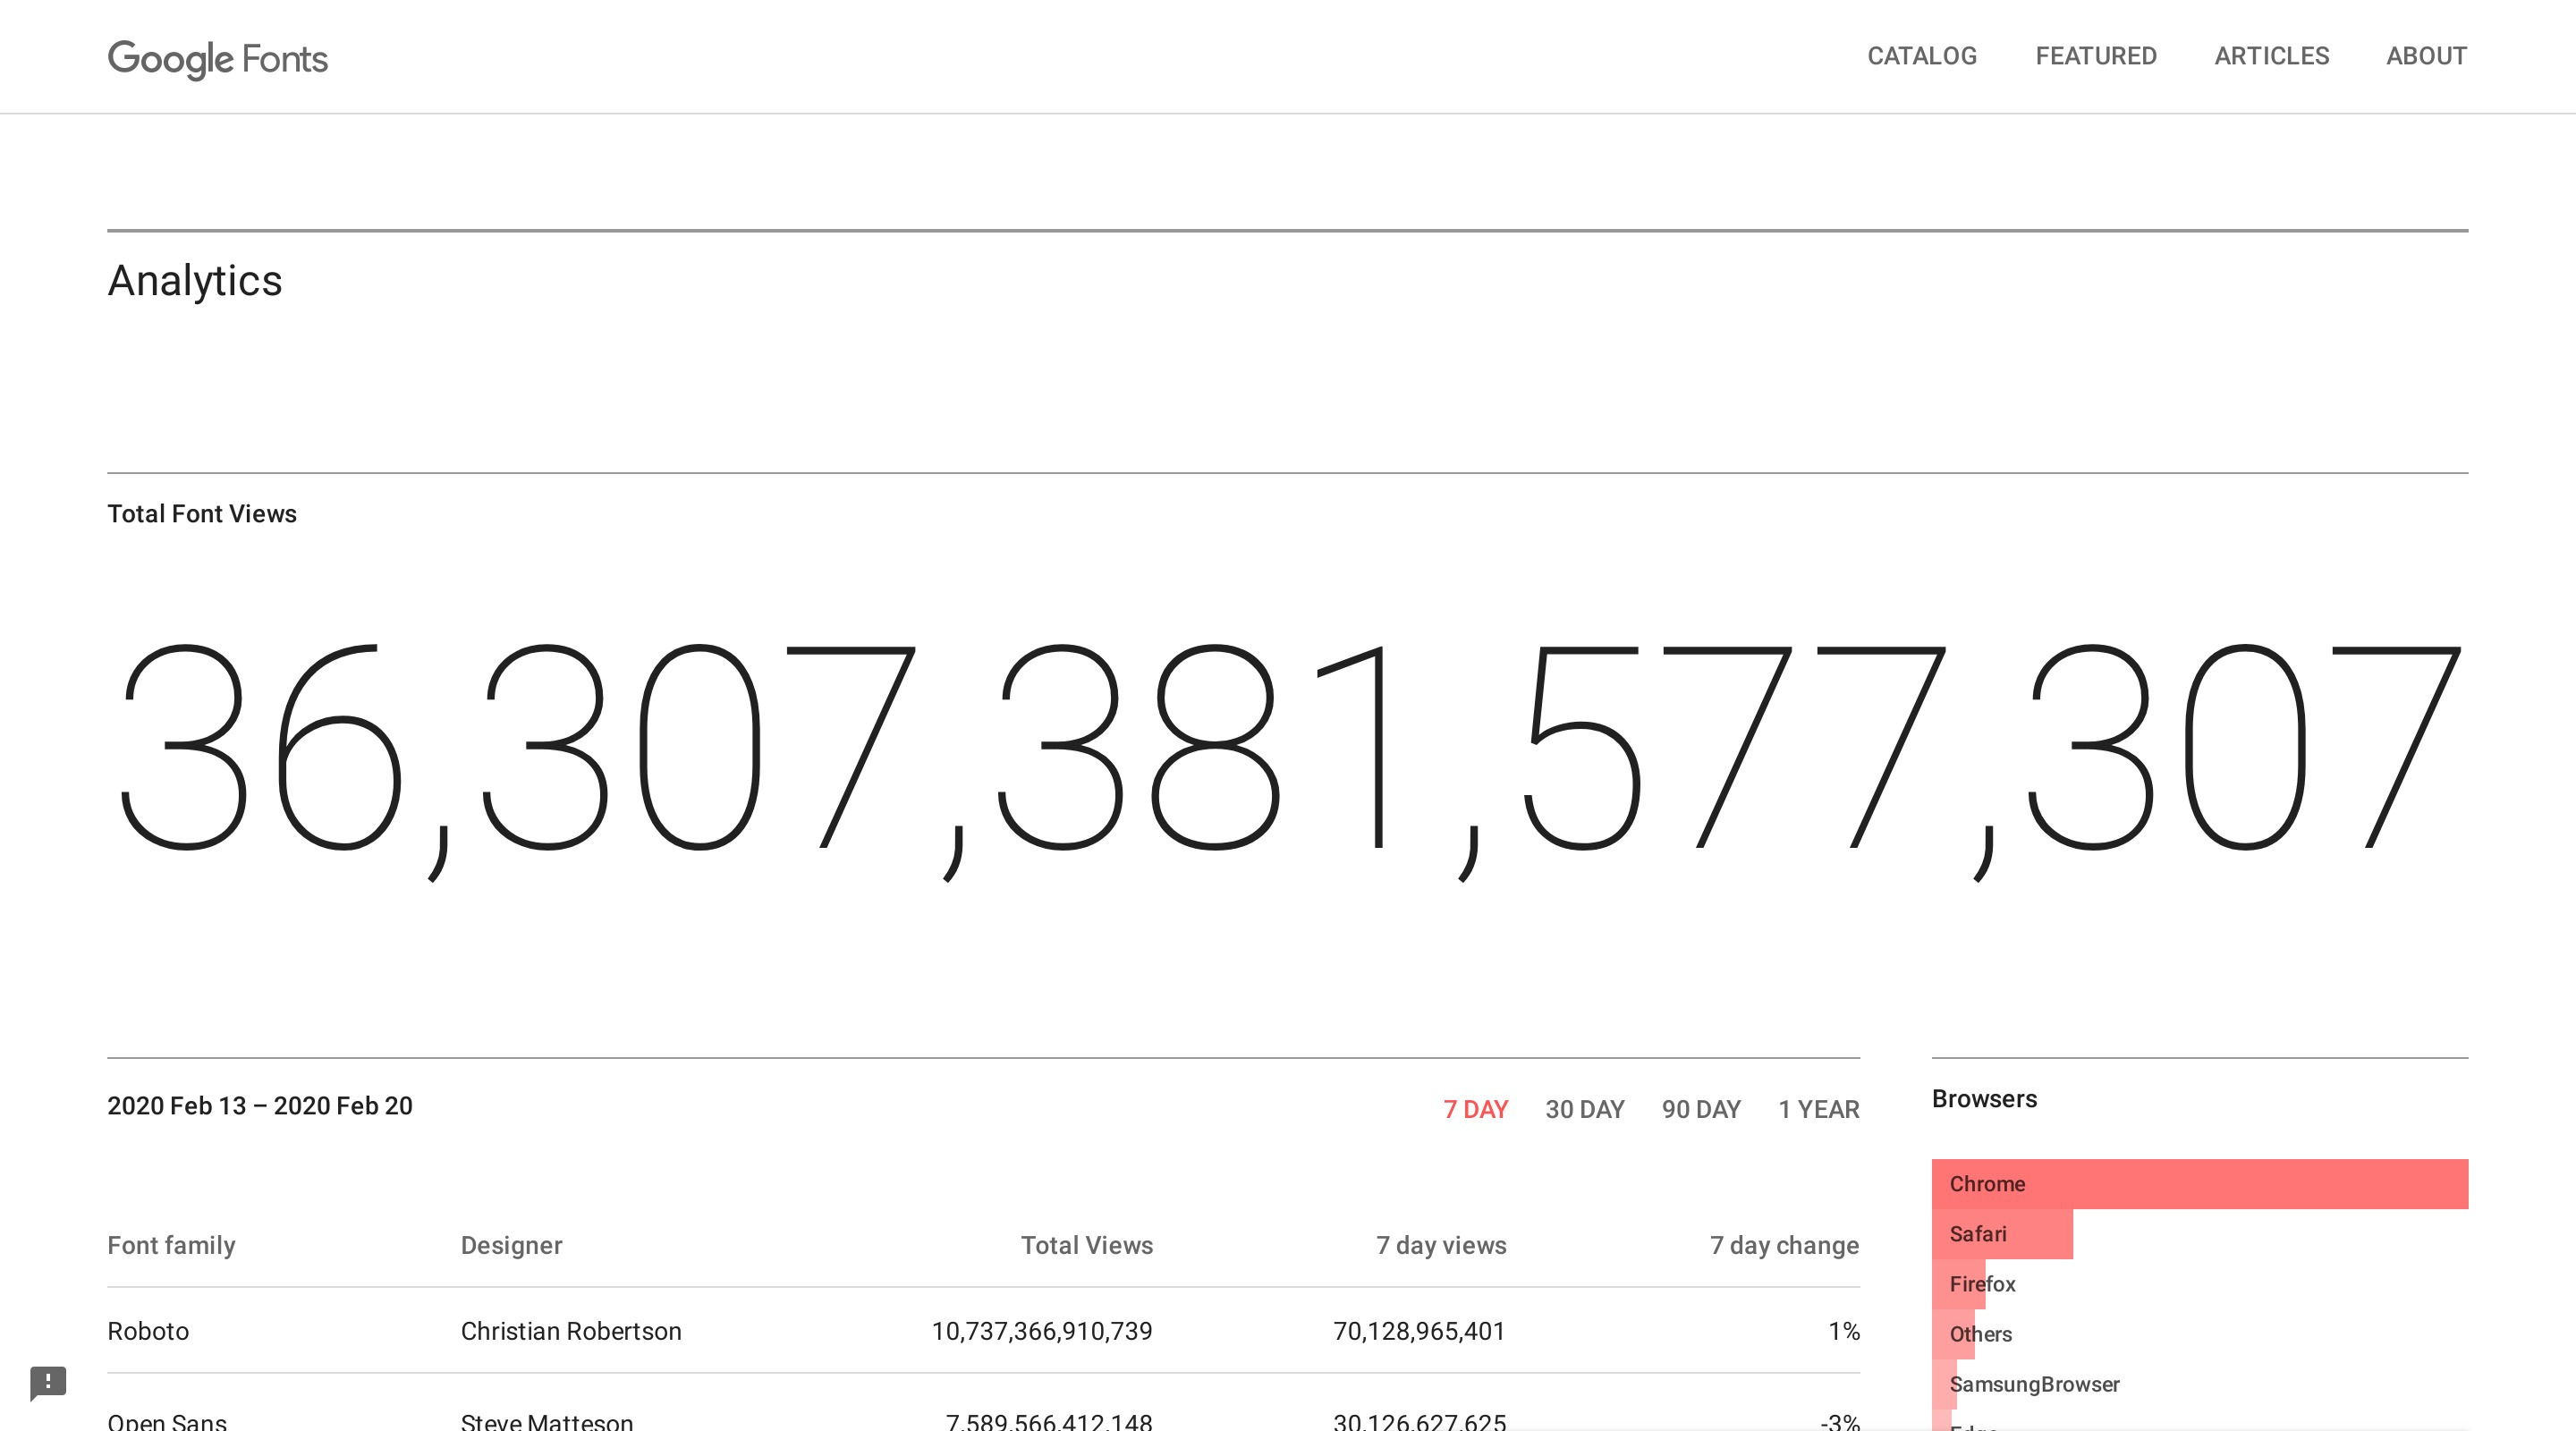The image size is (2576, 1431).
Task: Switch to 30 DAY range
Action: pyautogui.click(x=1584, y=1109)
